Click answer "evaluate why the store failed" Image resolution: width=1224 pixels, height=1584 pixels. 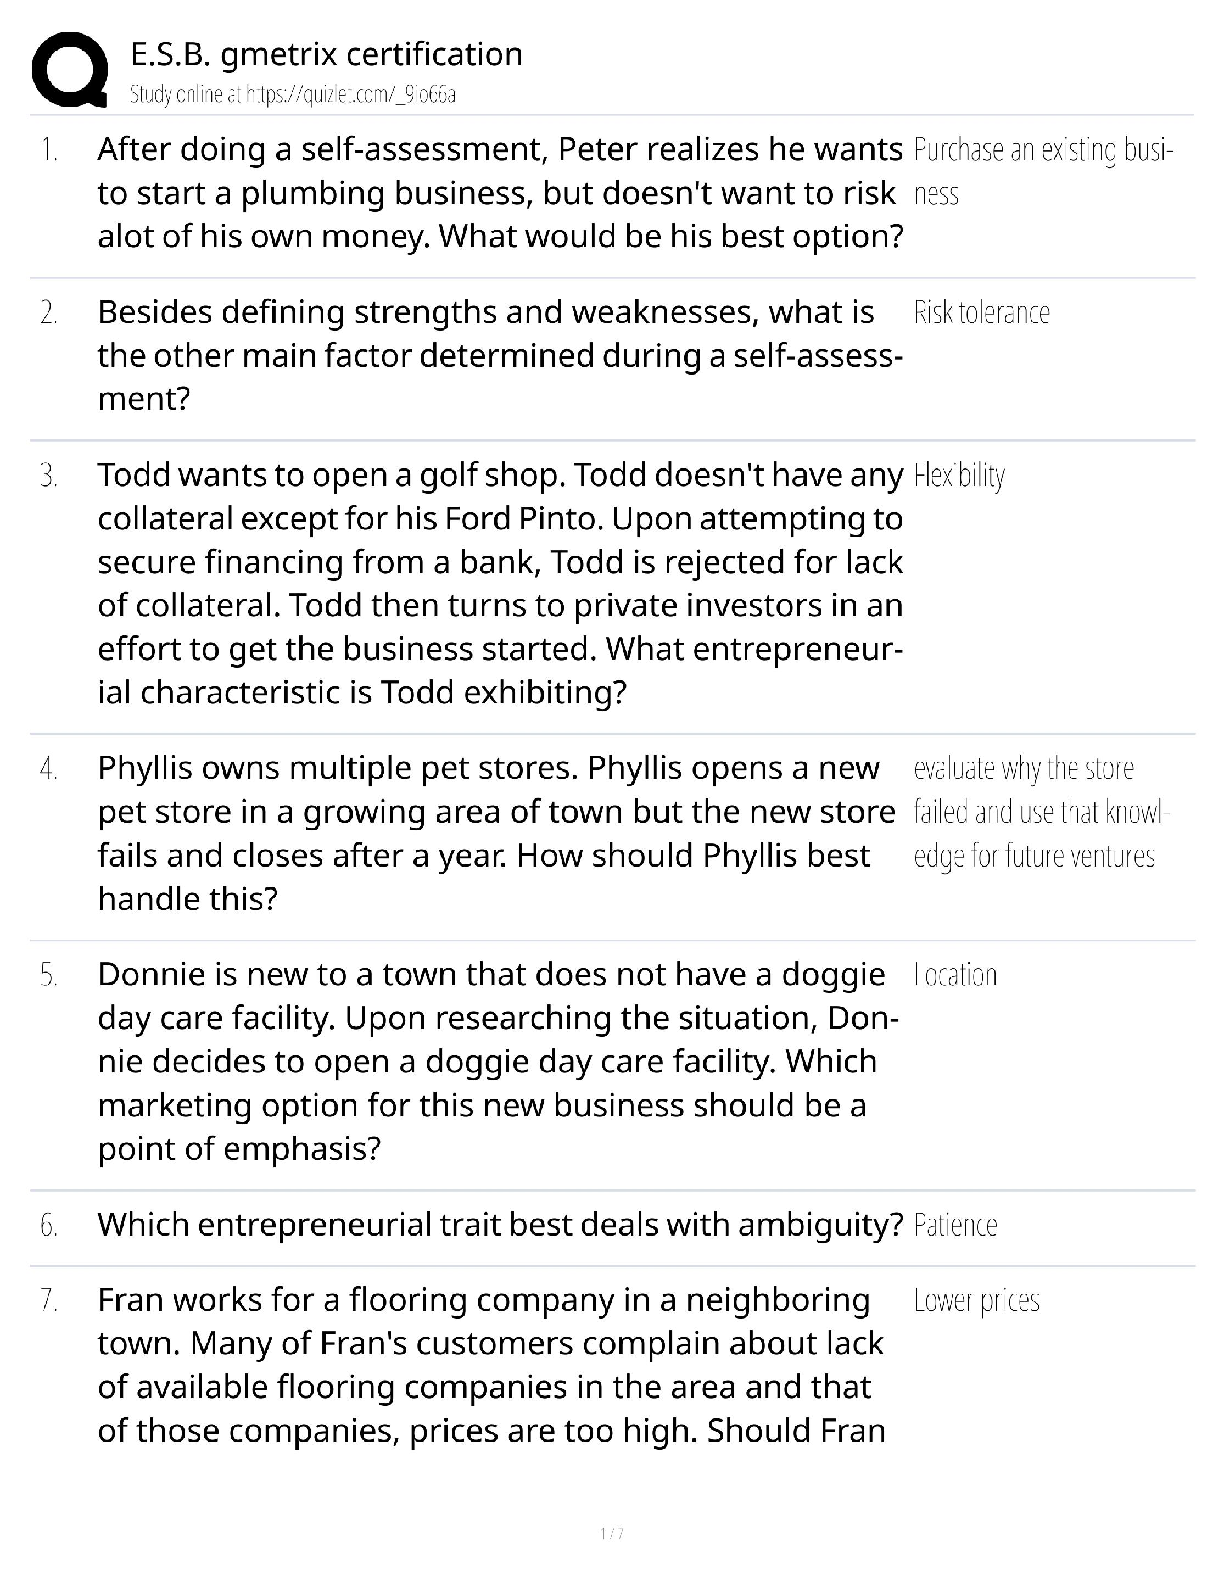(x=1038, y=812)
